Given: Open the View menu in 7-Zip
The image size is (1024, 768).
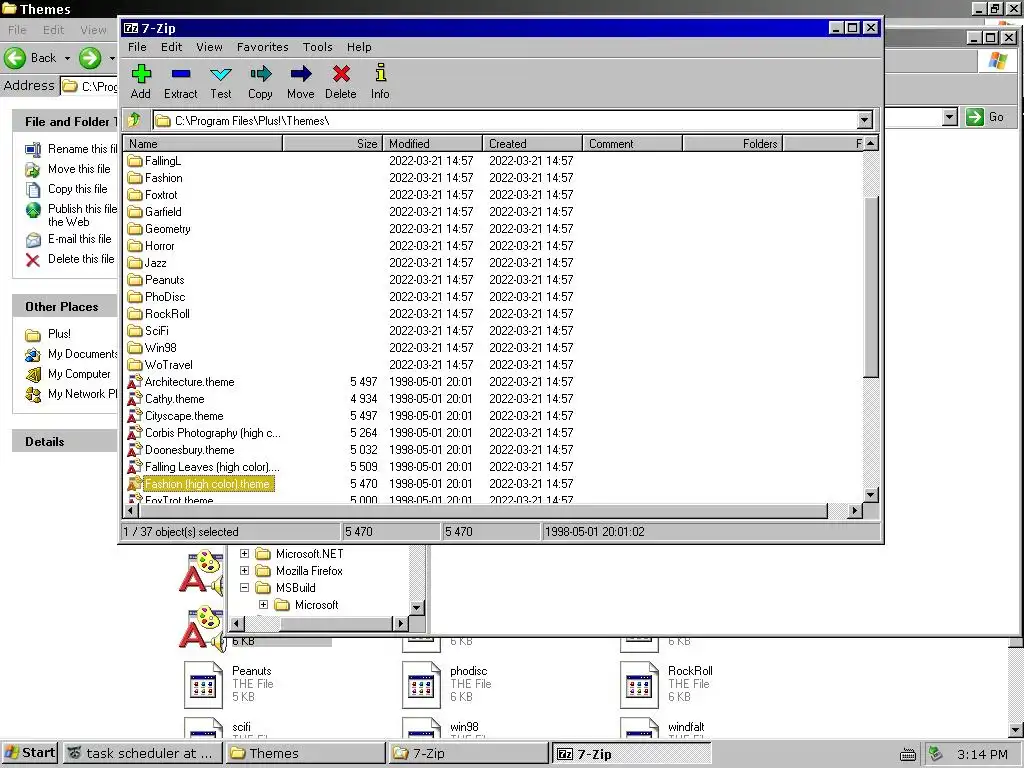Looking at the screenshot, I should 210,47.
